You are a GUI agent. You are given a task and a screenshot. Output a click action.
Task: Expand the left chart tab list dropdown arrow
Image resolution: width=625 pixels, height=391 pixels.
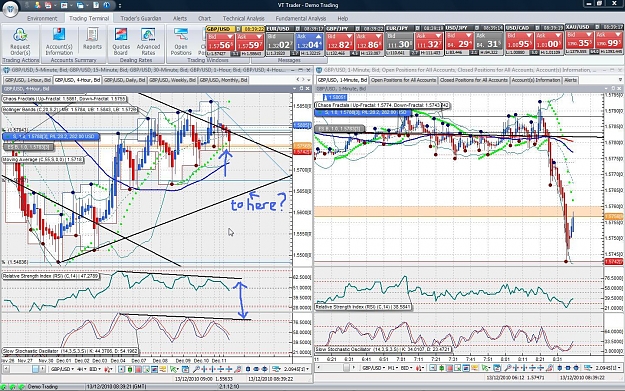click(309, 80)
